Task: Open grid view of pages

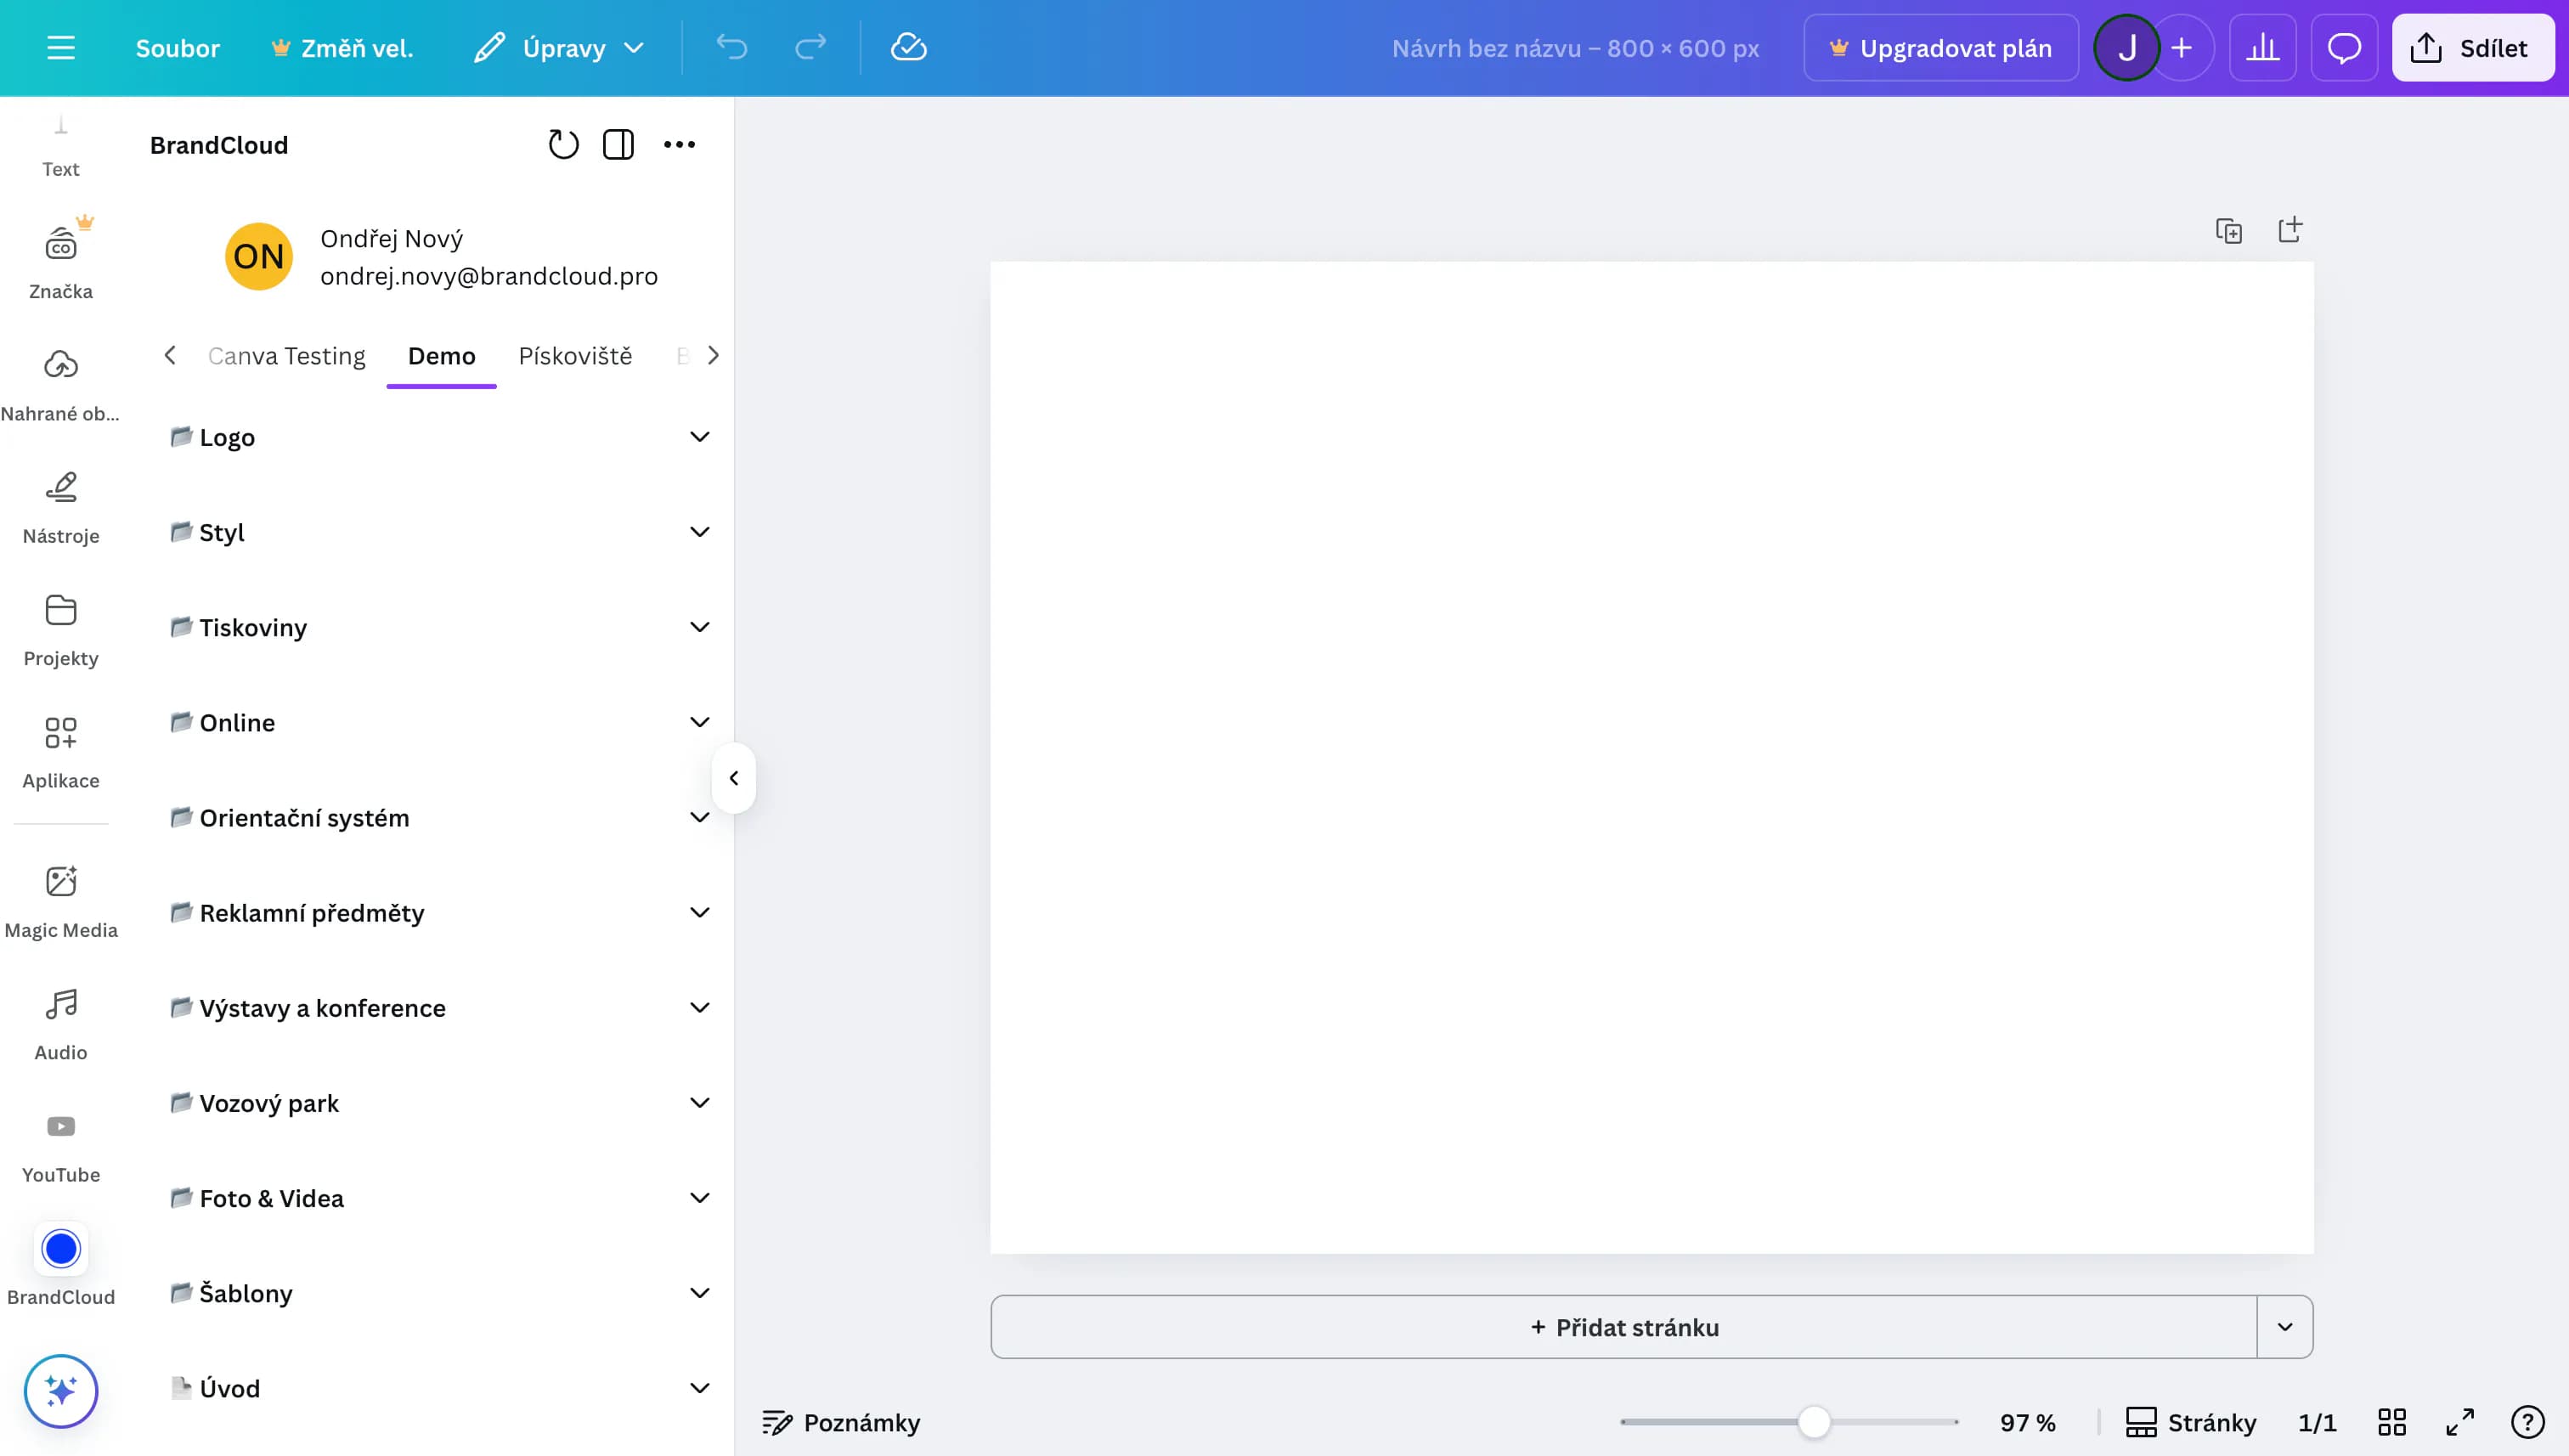Action: [x=2391, y=1422]
